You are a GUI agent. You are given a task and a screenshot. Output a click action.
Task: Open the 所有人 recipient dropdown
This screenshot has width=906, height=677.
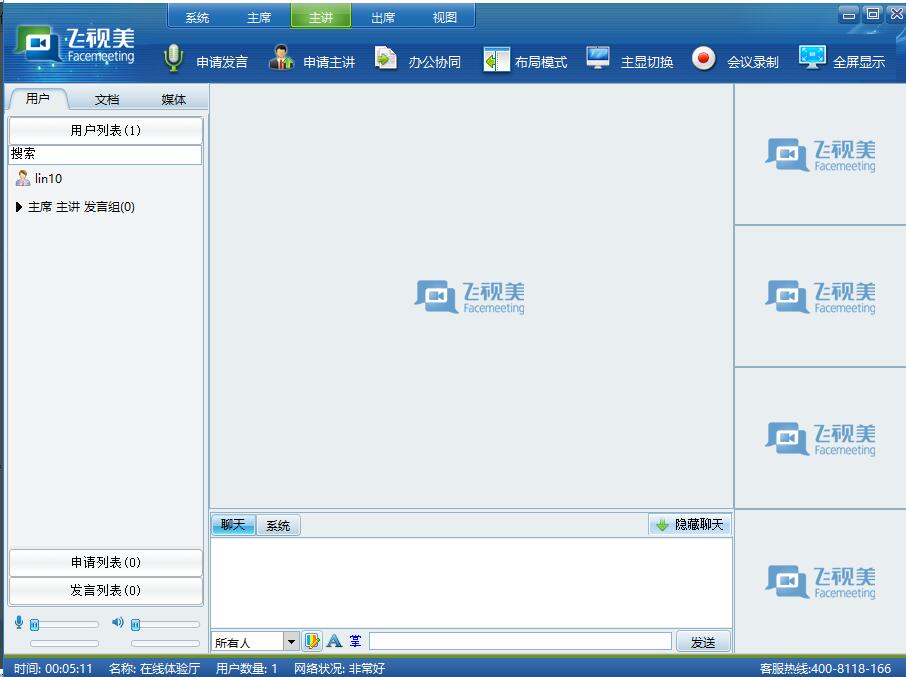(291, 642)
